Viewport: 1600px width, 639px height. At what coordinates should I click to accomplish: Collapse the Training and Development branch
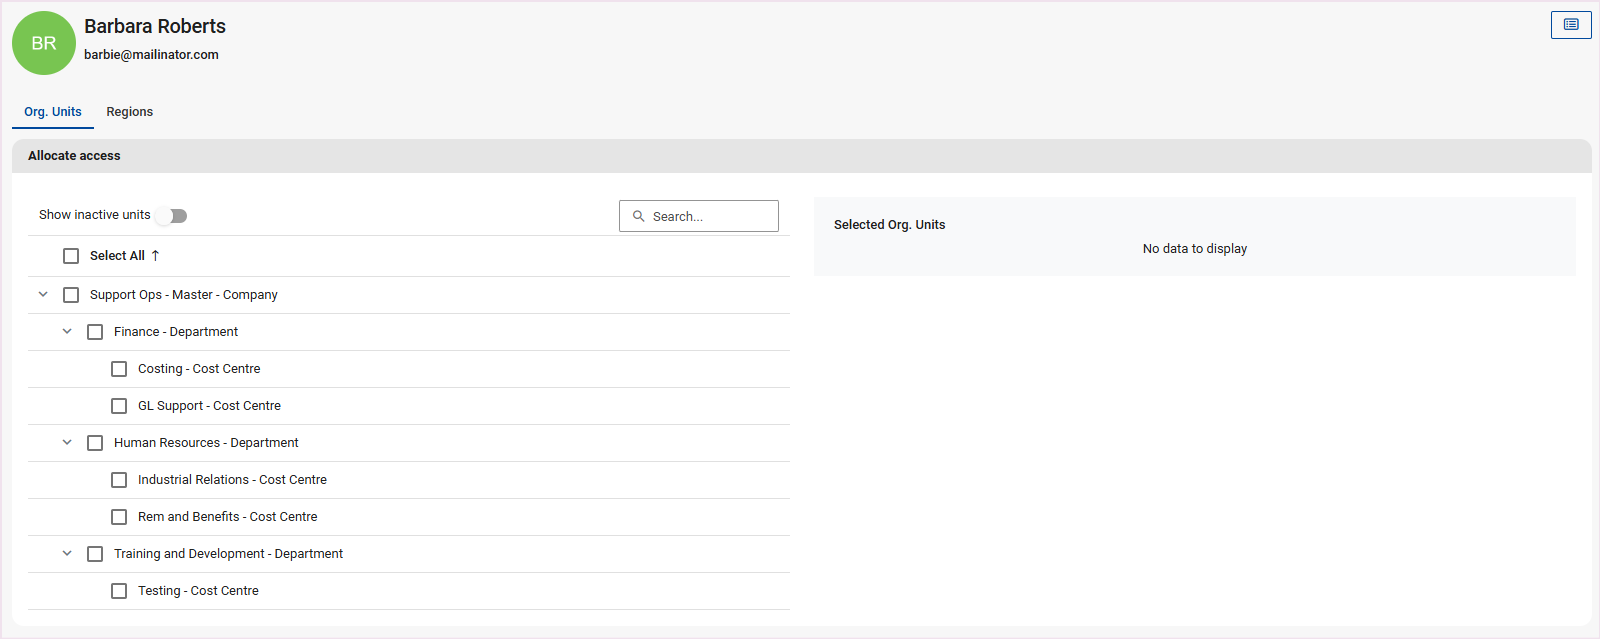(x=67, y=554)
